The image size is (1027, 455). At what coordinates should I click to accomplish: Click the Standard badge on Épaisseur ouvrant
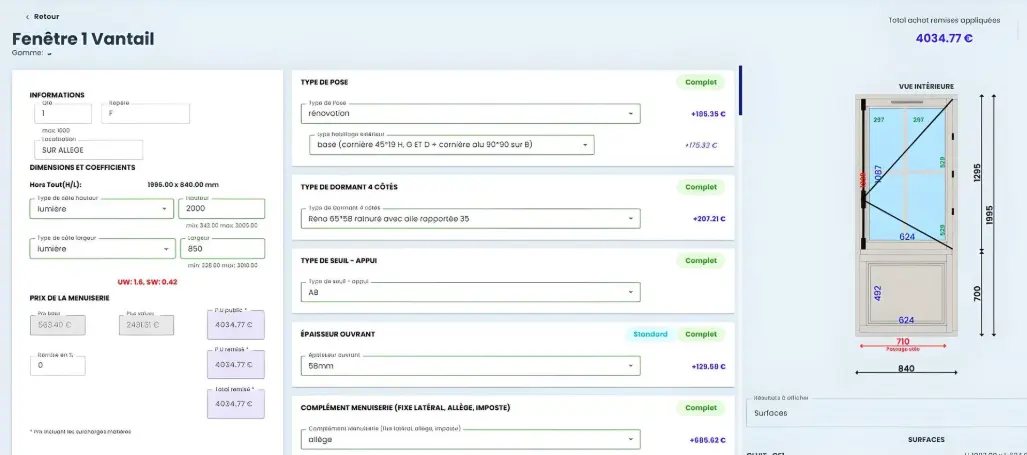coord(649,334)
